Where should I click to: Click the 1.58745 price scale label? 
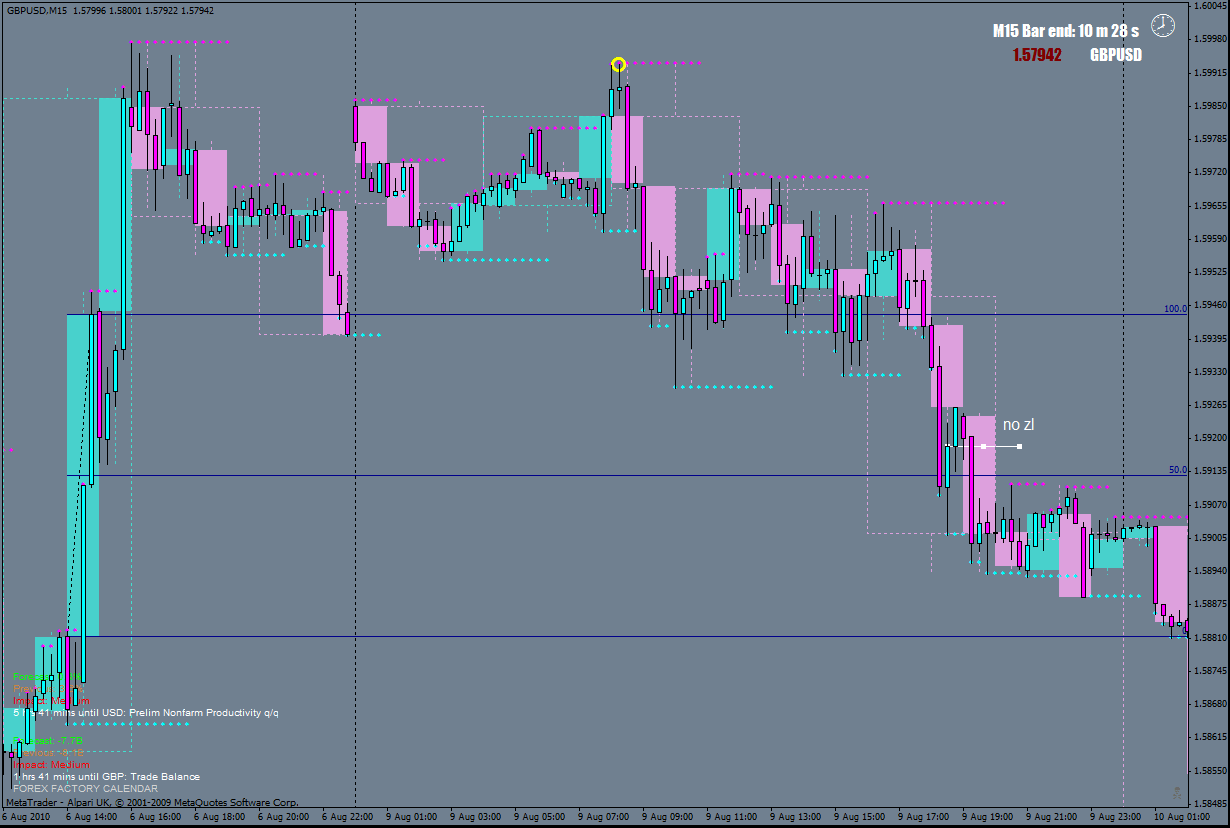pyautogui.click(x=1210, y=670)
